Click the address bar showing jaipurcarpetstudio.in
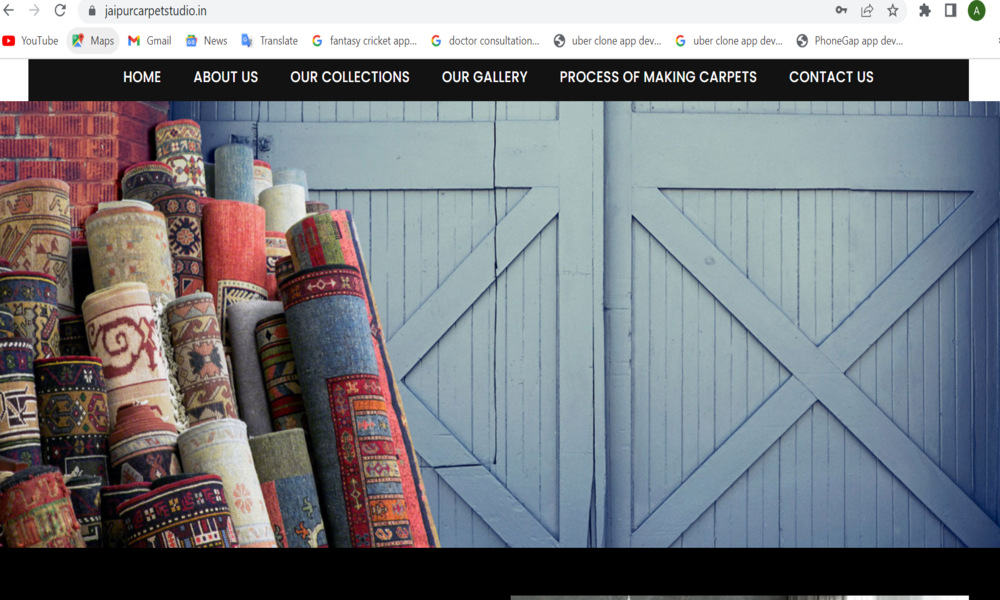The height and width of the screenshot is (600, 1000). click(x=400, y=11)
